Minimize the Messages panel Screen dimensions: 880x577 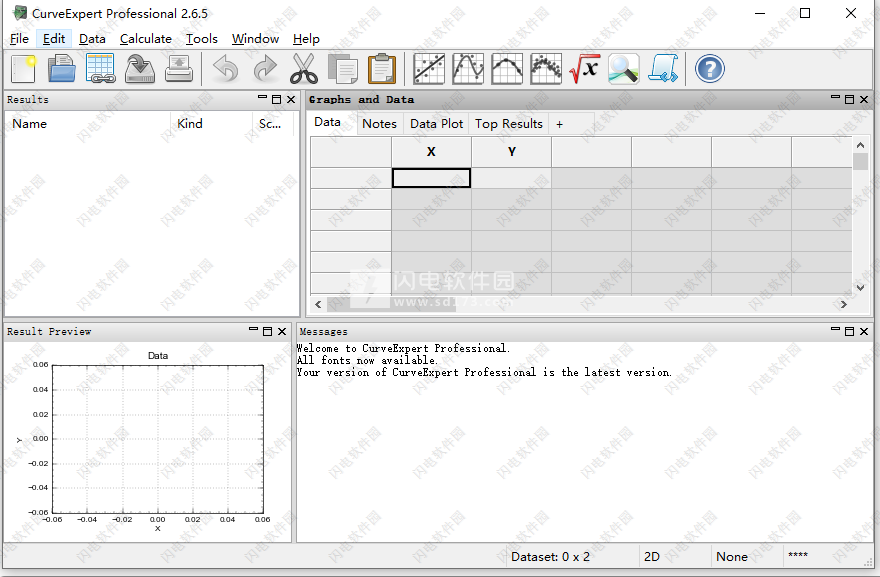[835, 330]
